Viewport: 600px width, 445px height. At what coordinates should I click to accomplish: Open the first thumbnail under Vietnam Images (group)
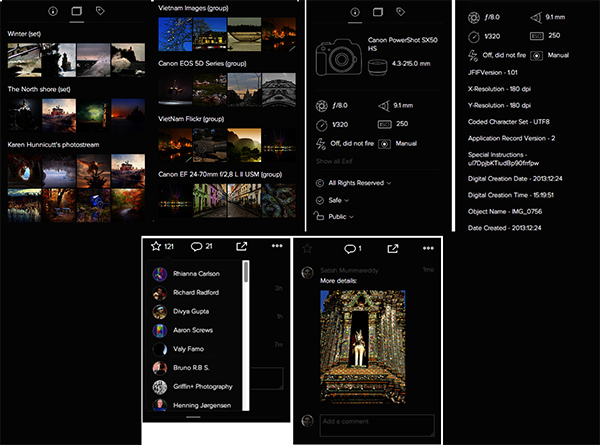(x=175, y=34)
